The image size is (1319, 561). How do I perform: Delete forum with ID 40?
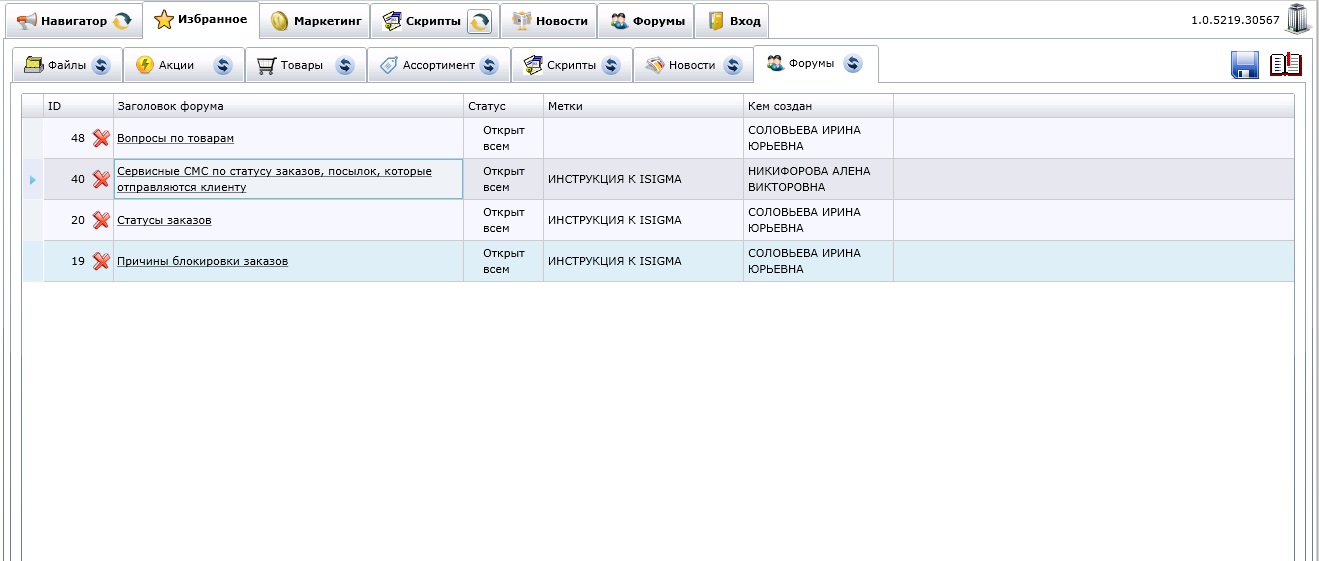point(101,179)
